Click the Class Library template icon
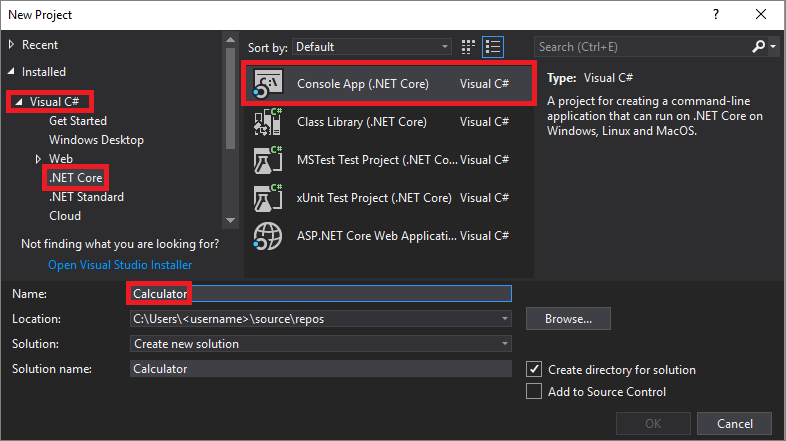The image size is (786, 441). tap(268, 122)
